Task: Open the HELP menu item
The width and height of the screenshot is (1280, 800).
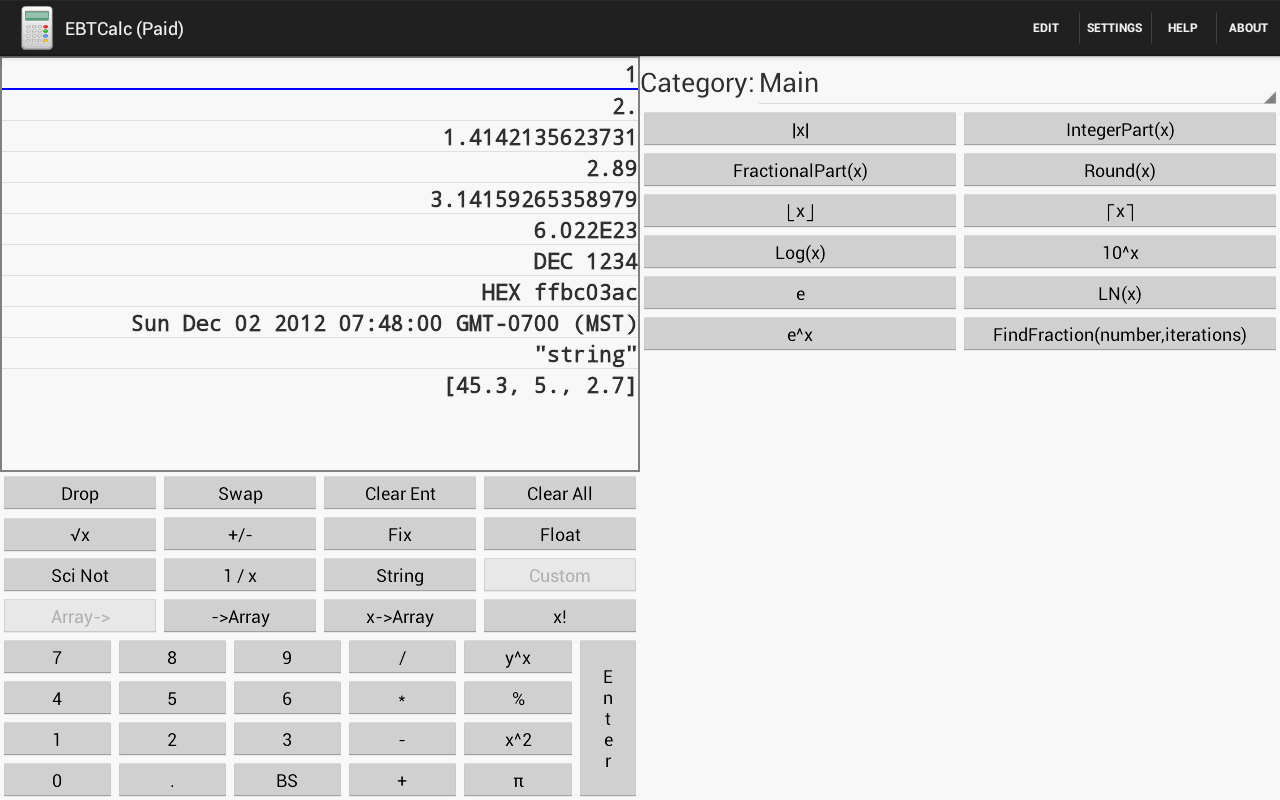Action: pos(1182,27)
